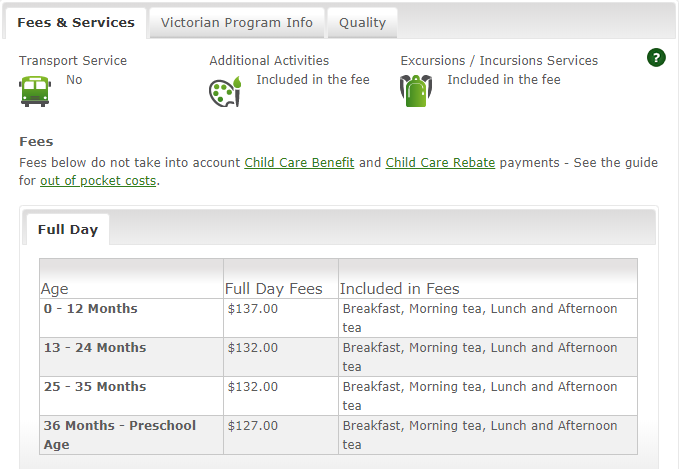Click the 25 - 35 Months row label
The width and height of the screenshot is (679, 469).
95,386
